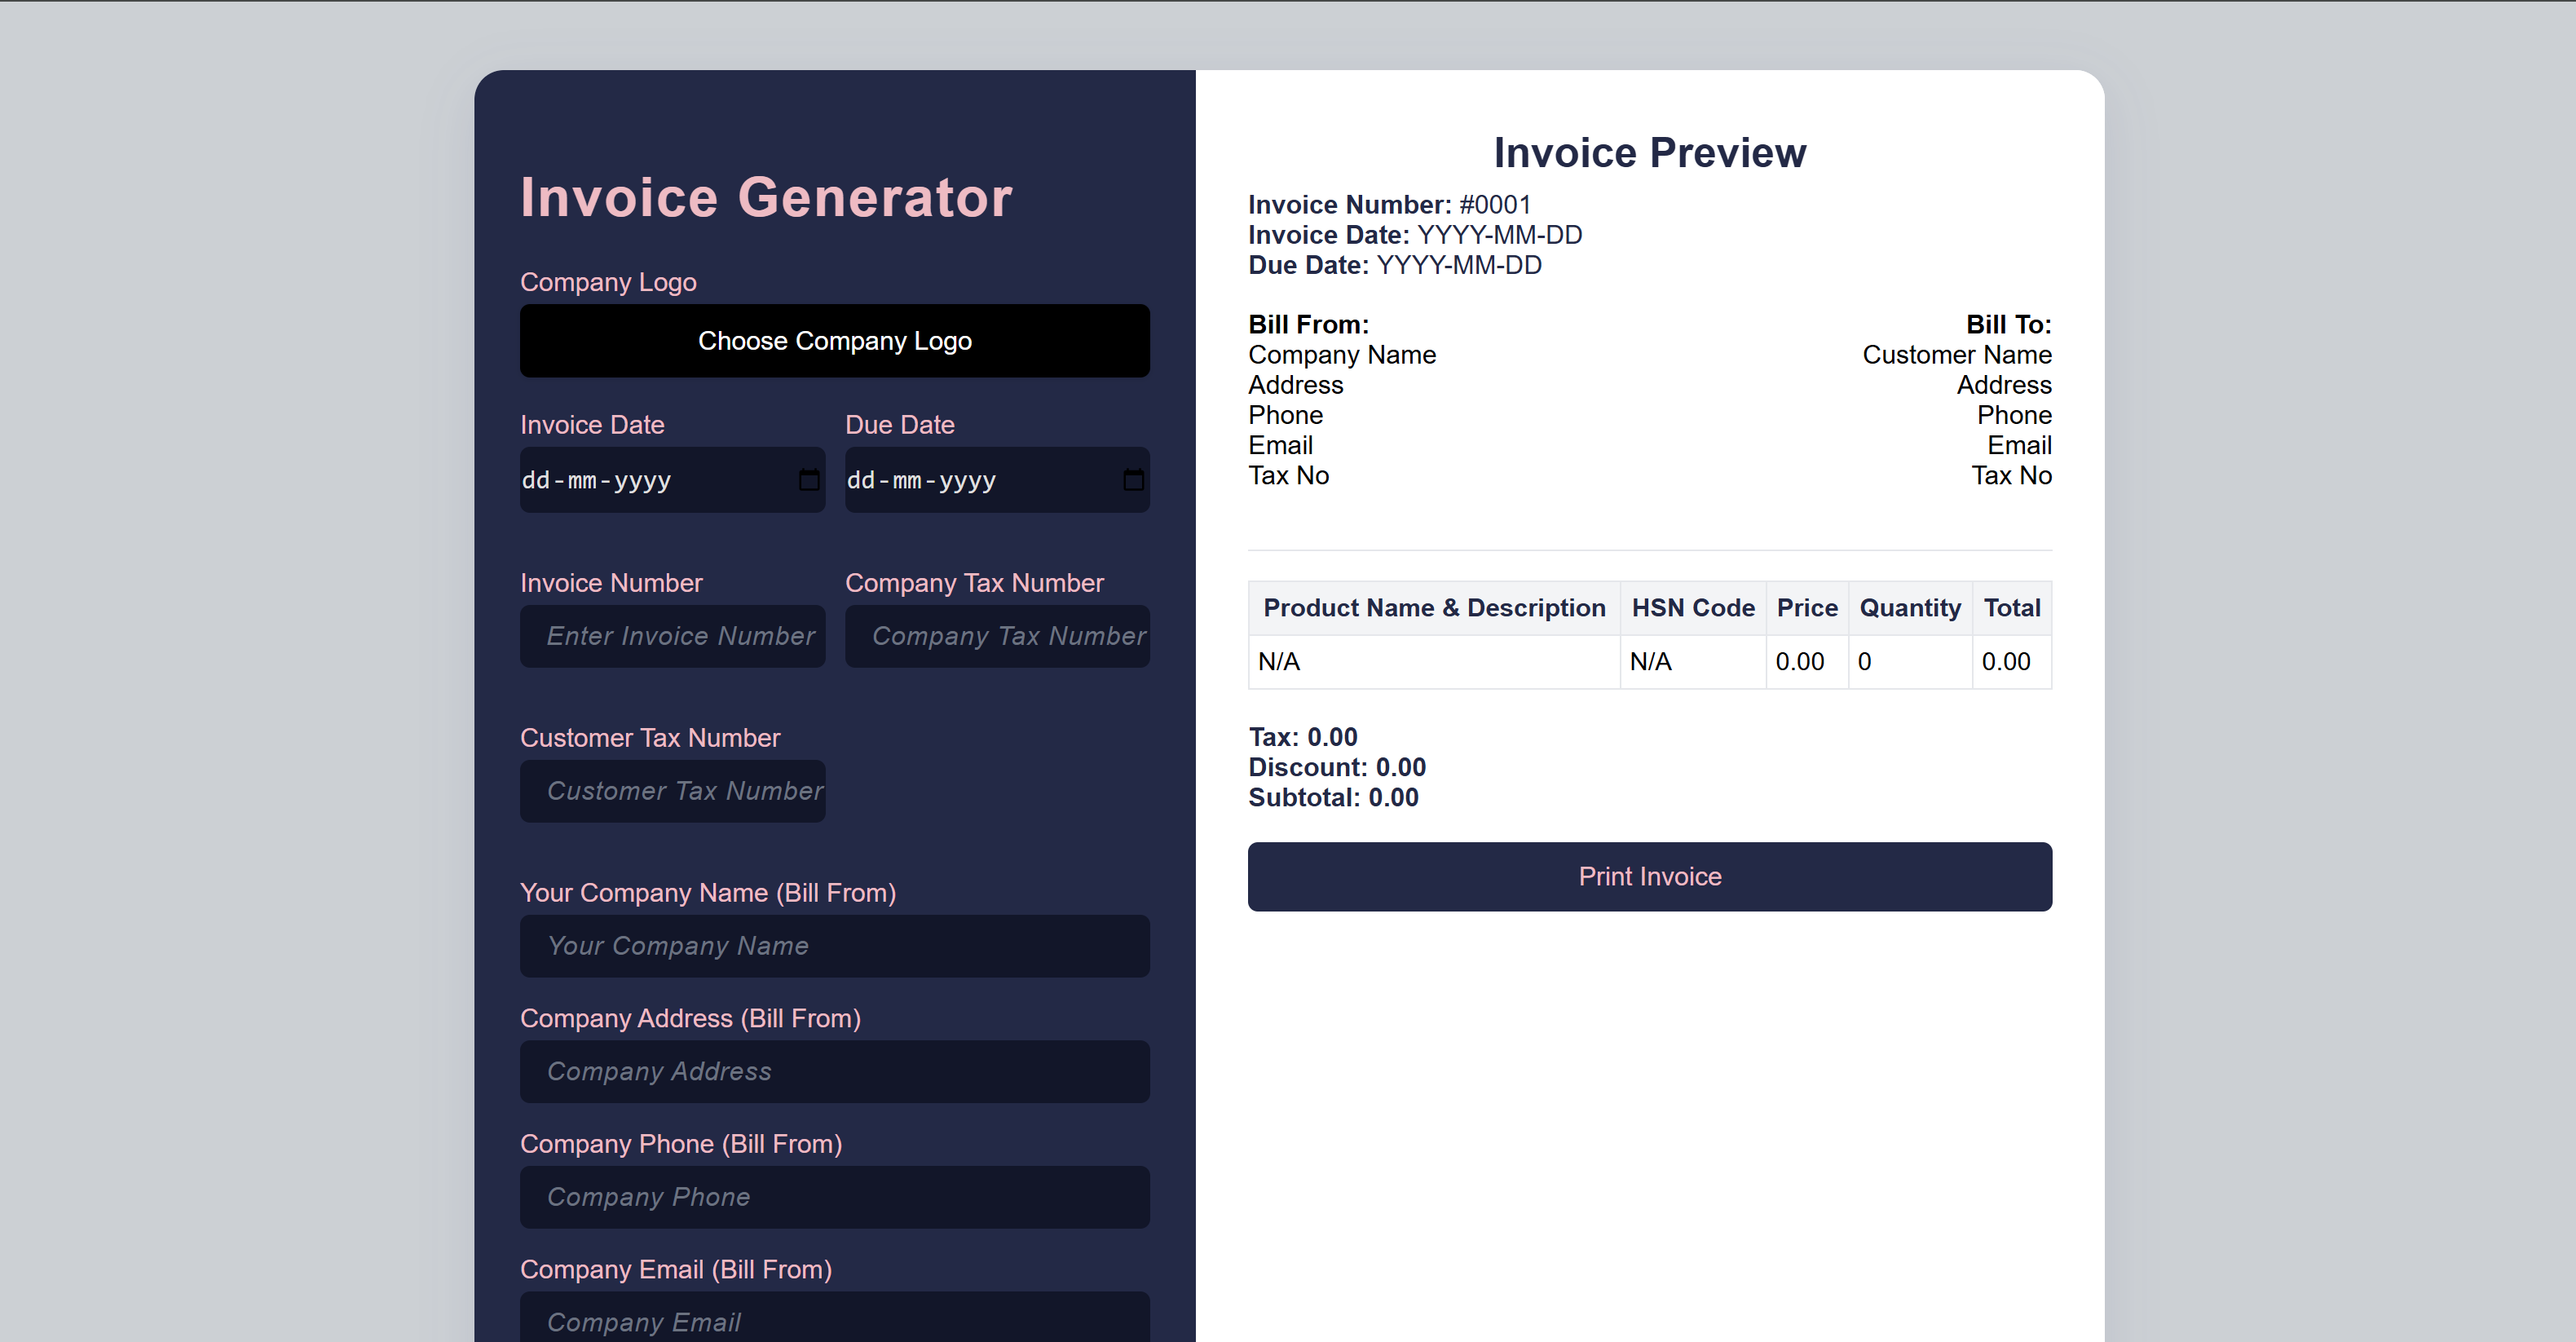Click into the Your Company Name field
The height and width of the screenshot is (1342, 2576).
(x=834, y=946)
